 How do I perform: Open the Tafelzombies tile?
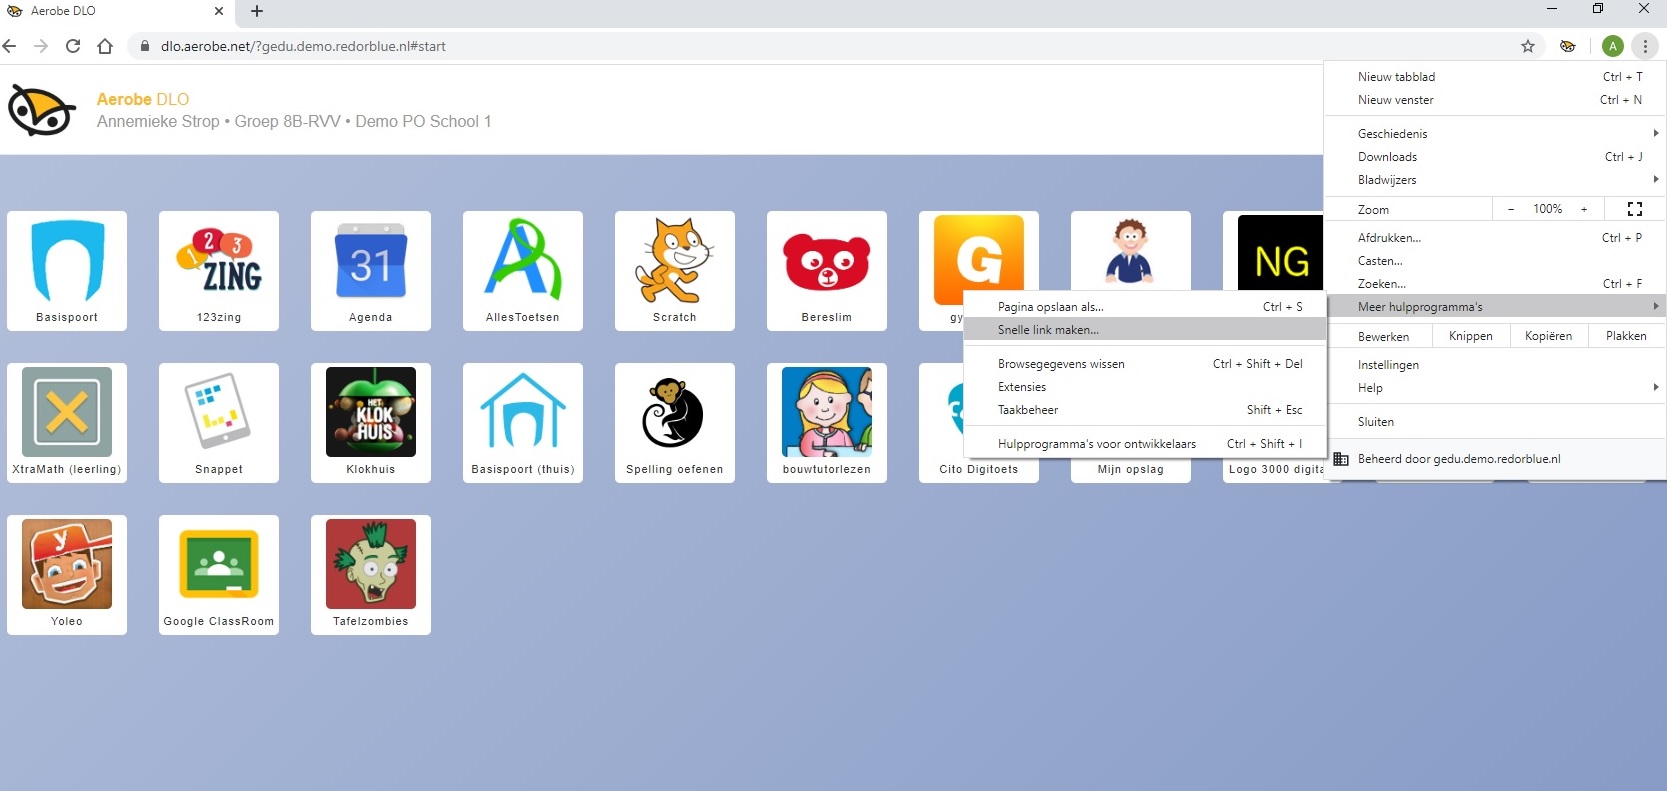[371, 574]
